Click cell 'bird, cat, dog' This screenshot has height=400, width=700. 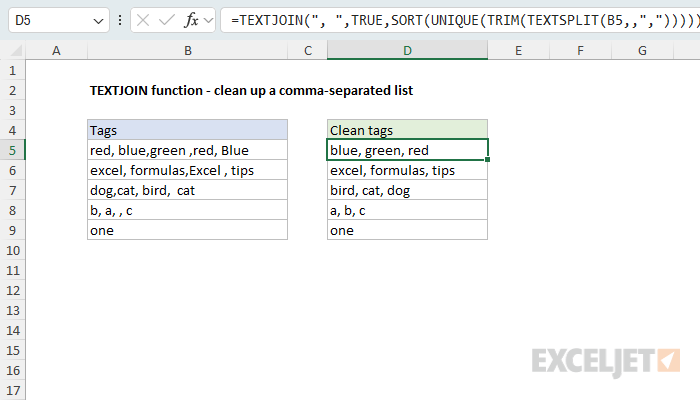point(407,191)
